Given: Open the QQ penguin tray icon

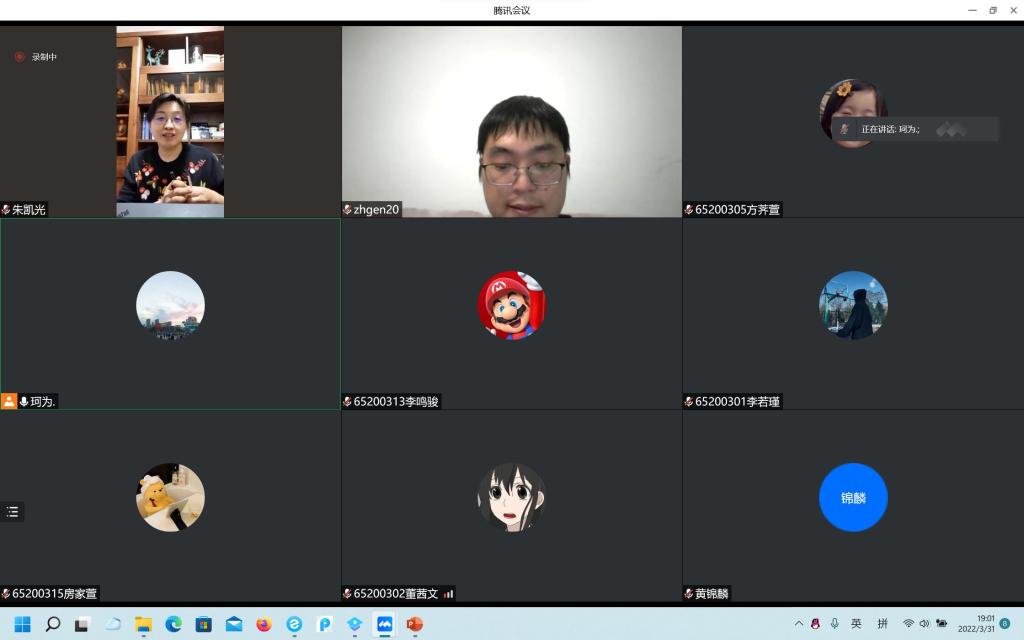Looking at the screenshot, I should (816, 624).
